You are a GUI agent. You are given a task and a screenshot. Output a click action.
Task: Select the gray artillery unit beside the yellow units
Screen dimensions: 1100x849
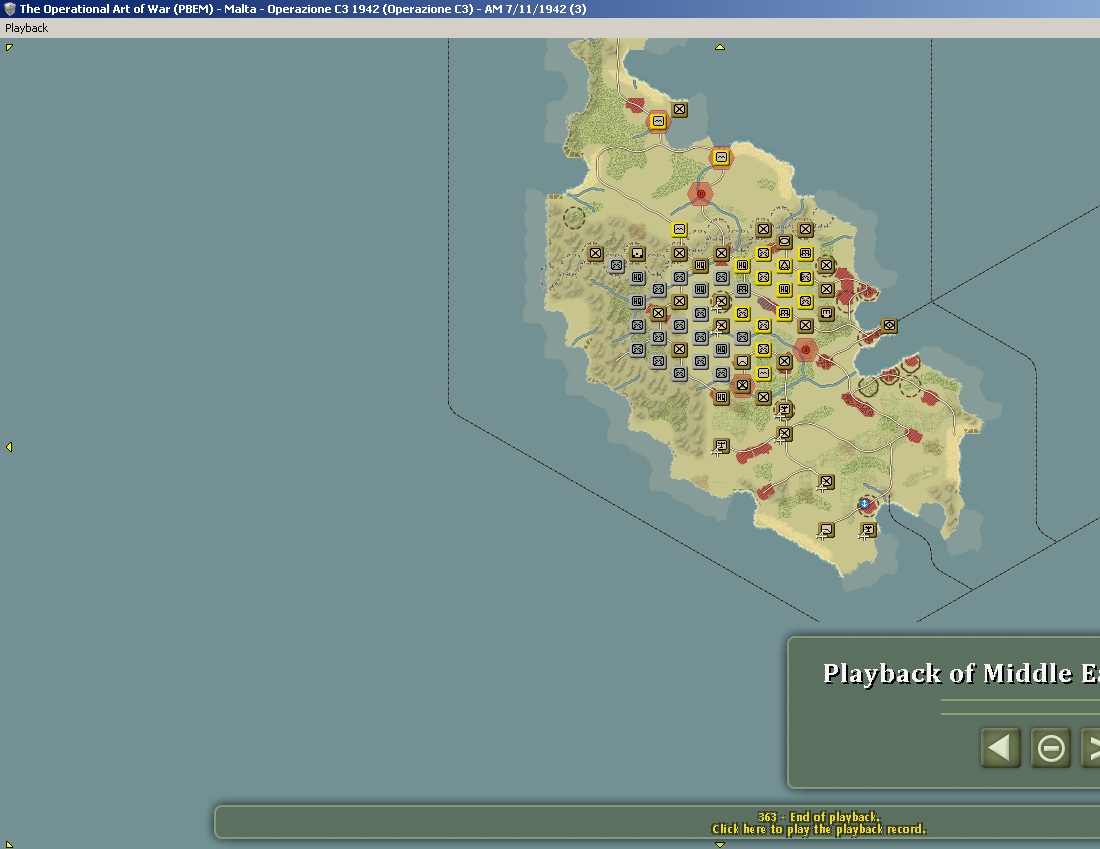[x=742, y=289]
